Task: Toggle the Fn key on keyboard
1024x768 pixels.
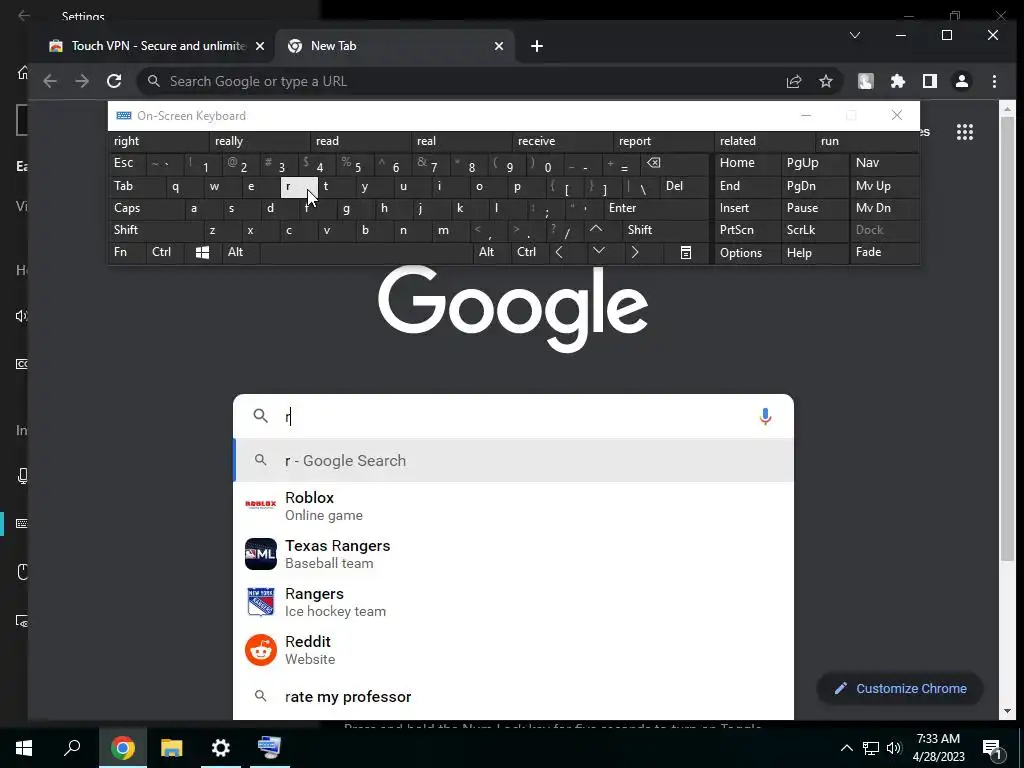Action: coord(127,252)
